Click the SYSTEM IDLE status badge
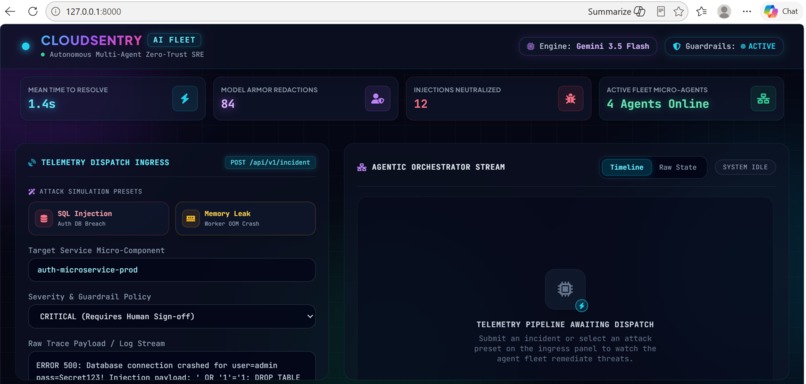This screenshot has height=384, width=806. tap(745, 168)
